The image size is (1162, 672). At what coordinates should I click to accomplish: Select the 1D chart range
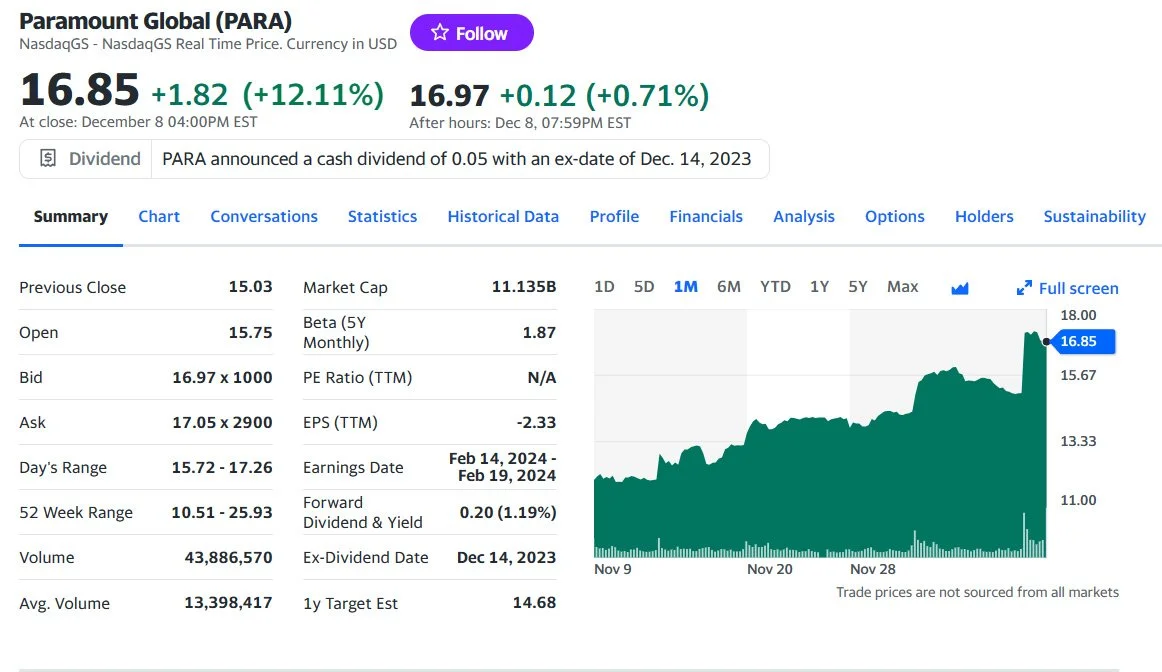604,287
